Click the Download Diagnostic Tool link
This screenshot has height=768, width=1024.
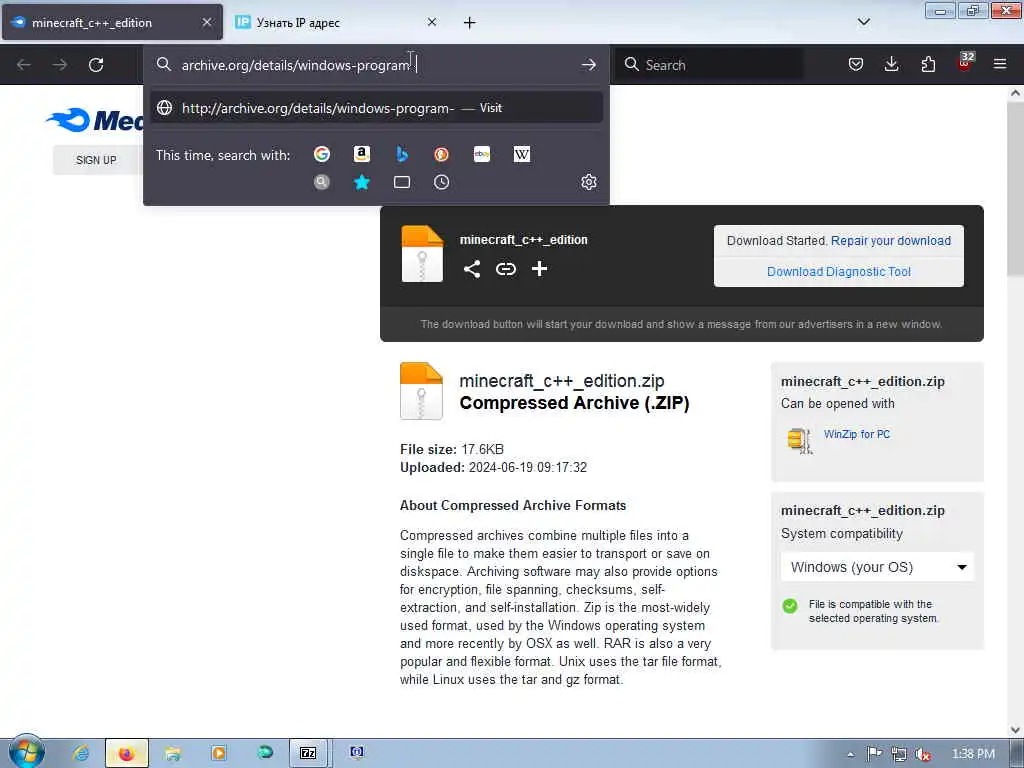(839, 272)
